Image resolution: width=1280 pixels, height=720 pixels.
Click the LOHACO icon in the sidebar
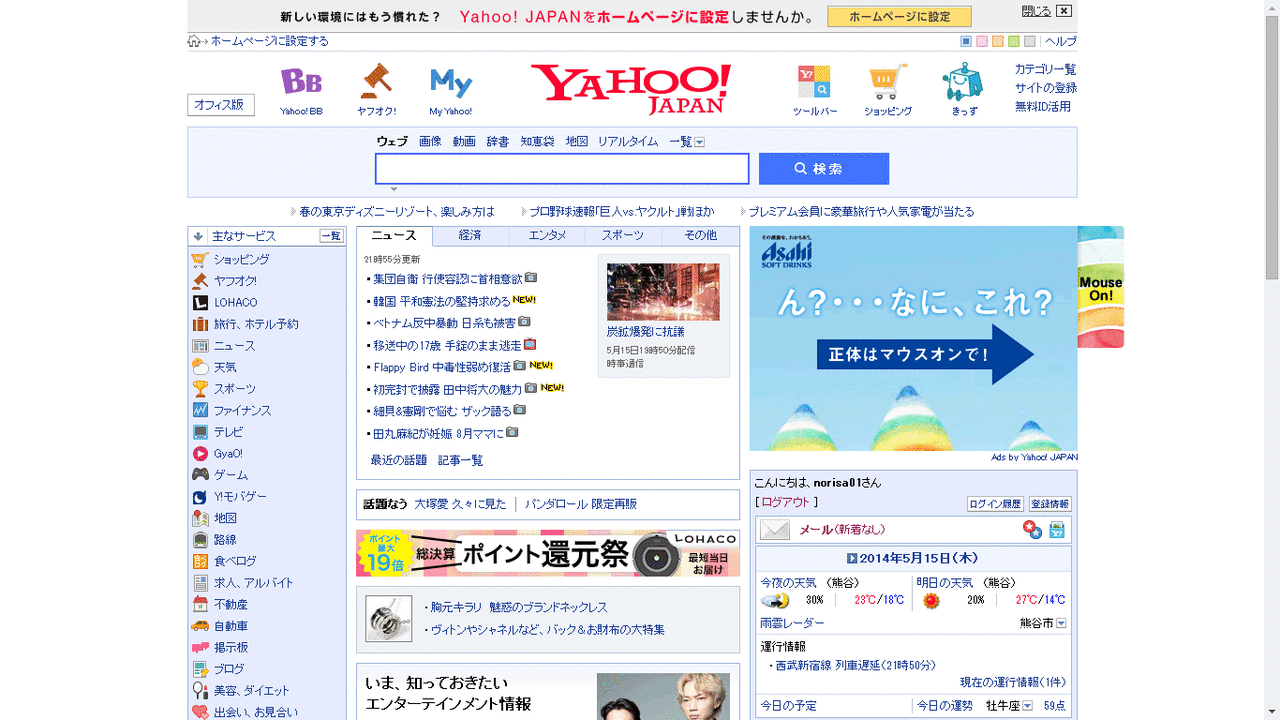(200, 303)
